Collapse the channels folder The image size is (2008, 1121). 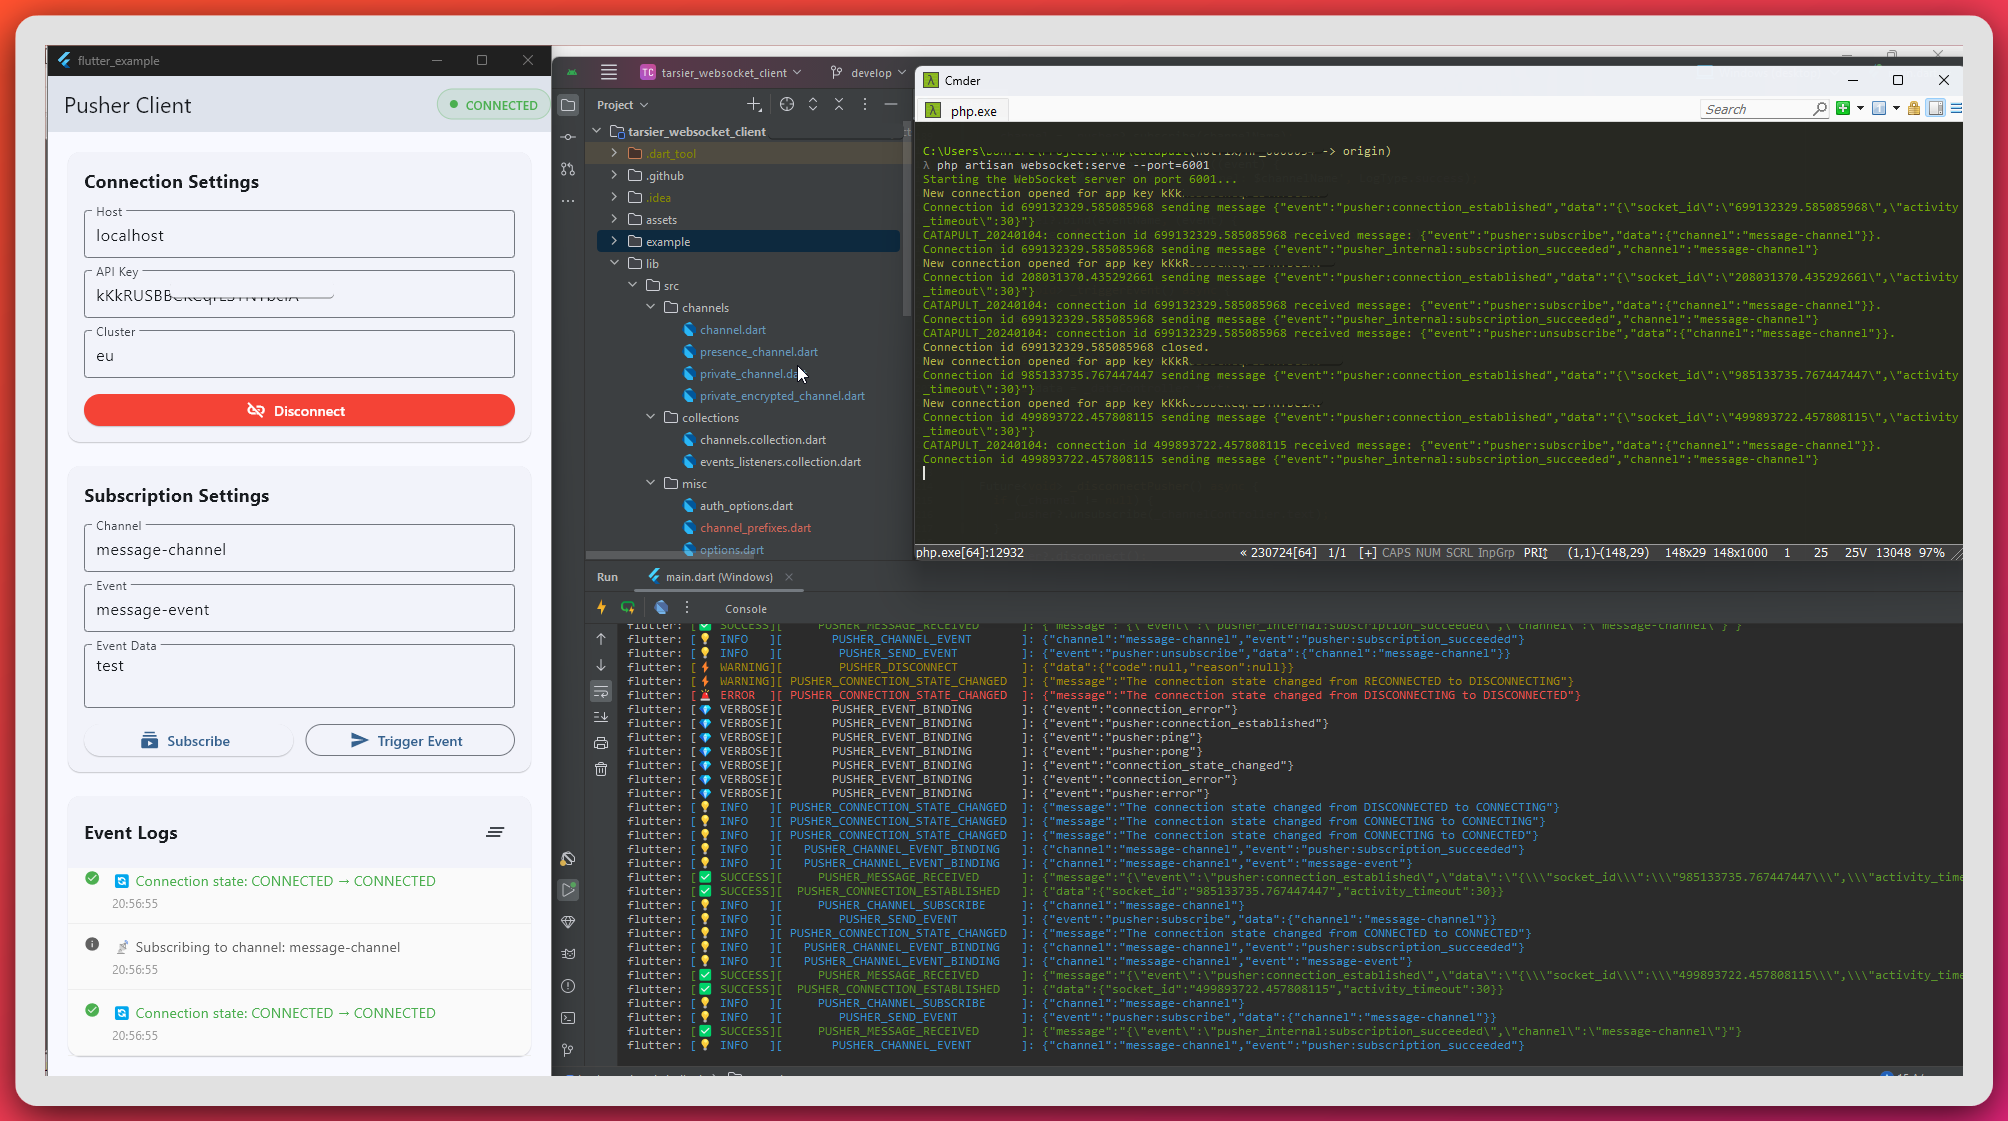(x=650, y=307)
